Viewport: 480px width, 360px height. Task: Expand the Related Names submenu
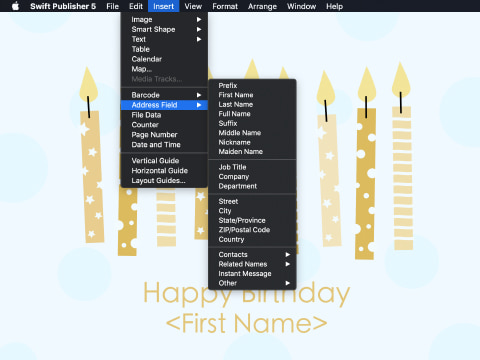tap(252, 264)
